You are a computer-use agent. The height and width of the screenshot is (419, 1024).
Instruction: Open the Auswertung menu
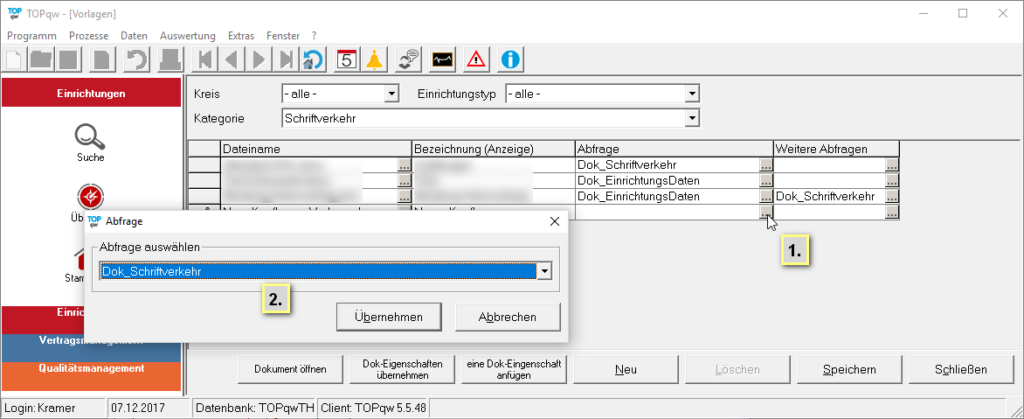[x=187, y=35]
